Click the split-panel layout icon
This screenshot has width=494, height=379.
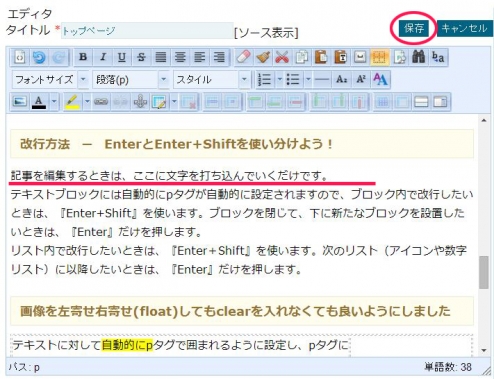[x=421, y=101]
